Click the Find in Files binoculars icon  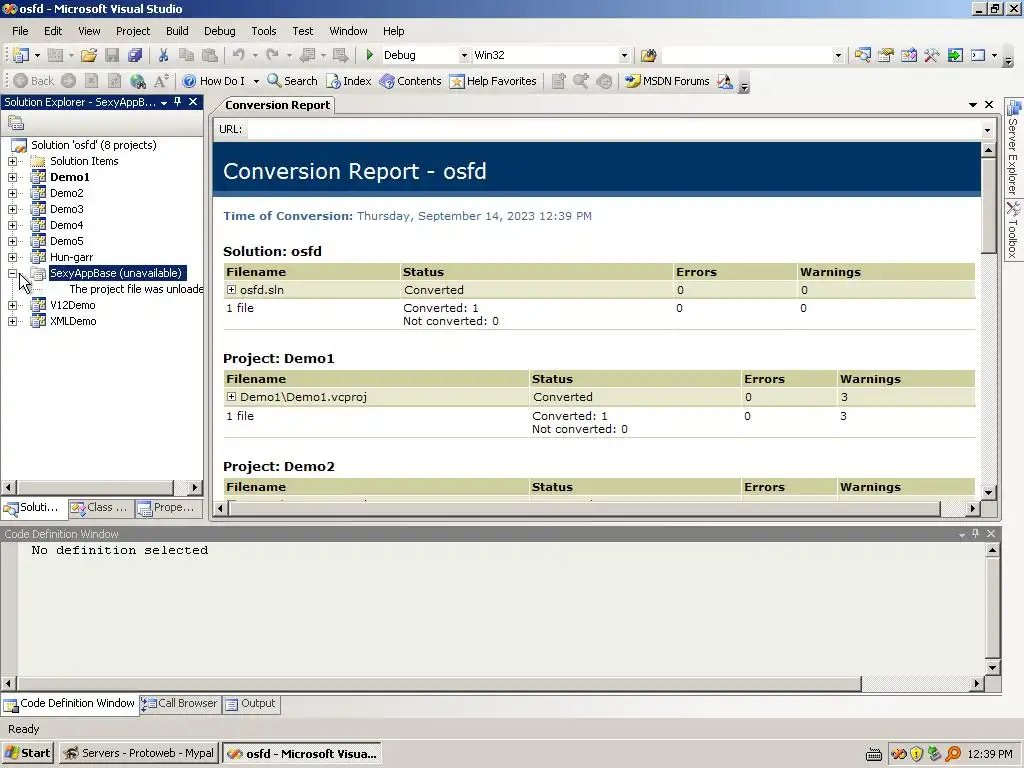point(648,56)
